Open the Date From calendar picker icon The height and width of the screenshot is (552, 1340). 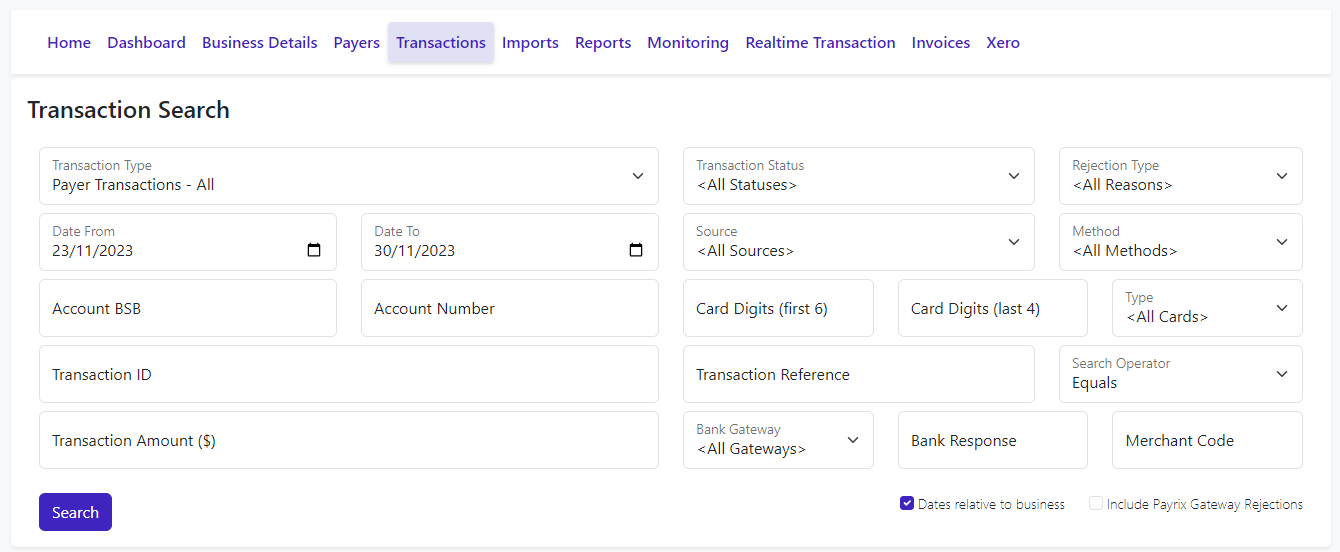pyautogui.click(x=314, y=251)
